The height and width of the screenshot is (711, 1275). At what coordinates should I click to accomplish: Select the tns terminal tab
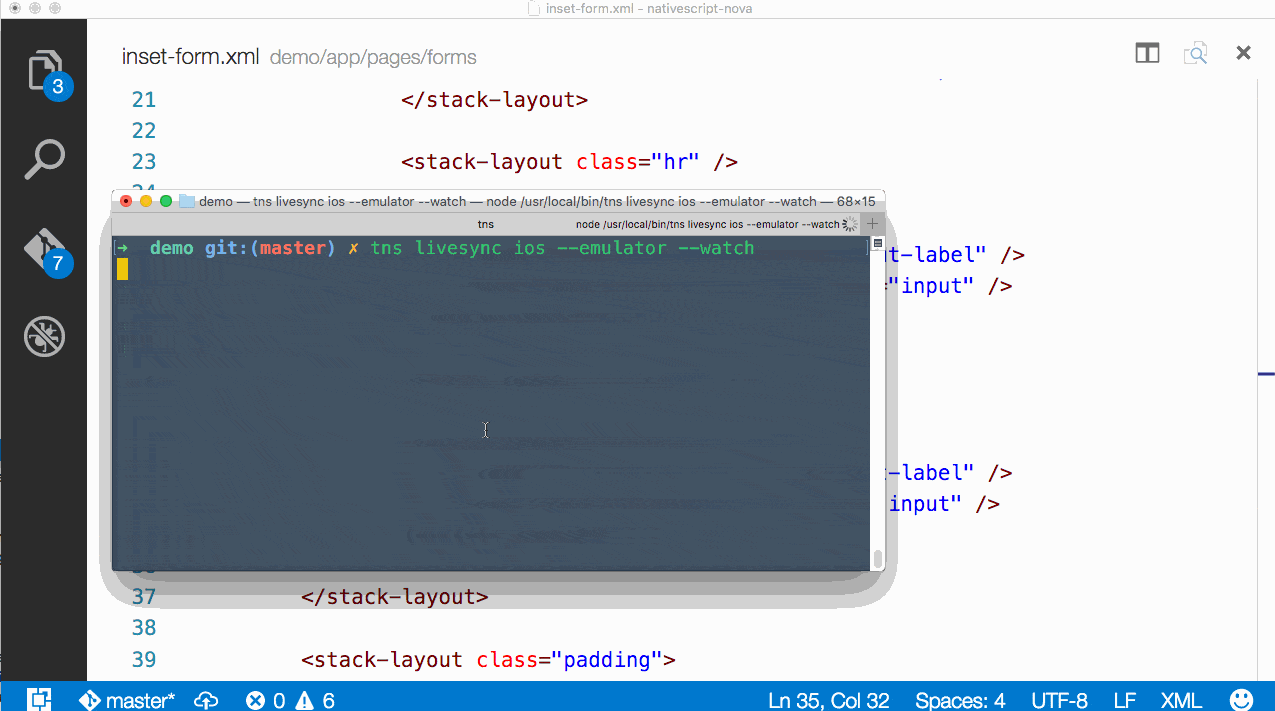[485, 223]
